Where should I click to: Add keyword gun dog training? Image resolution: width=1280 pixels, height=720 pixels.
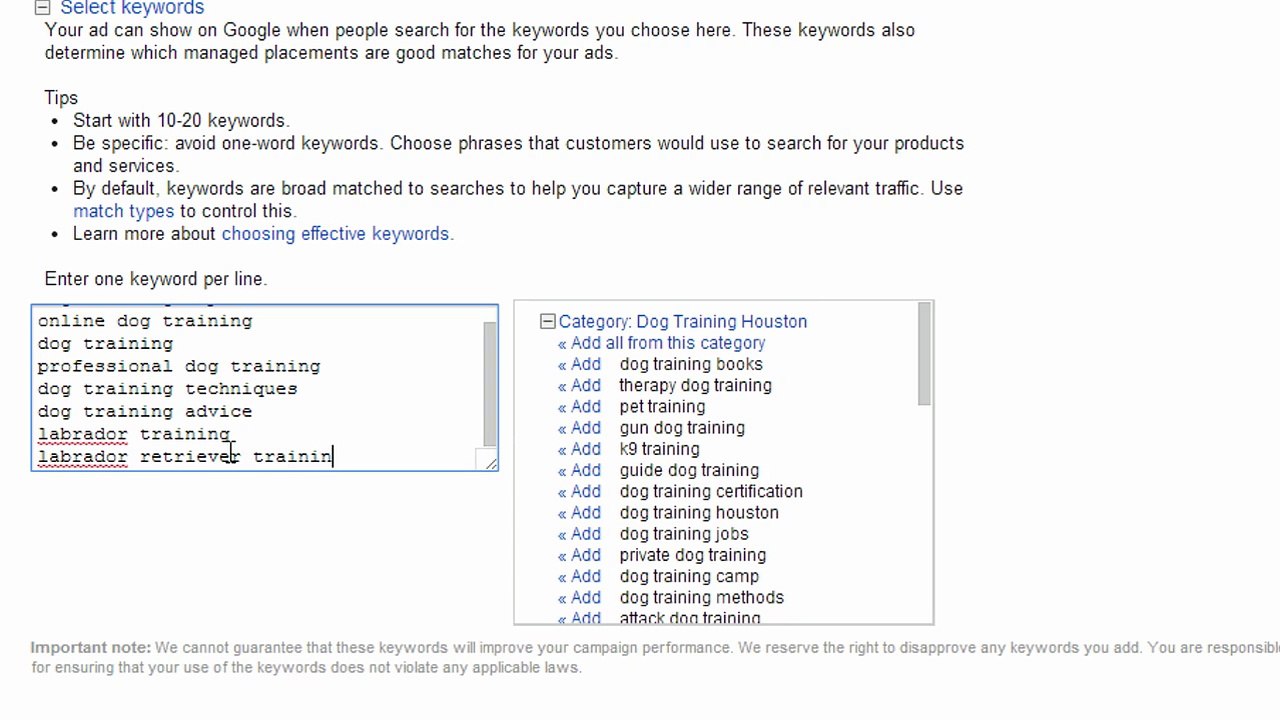(x=579, y=427)
